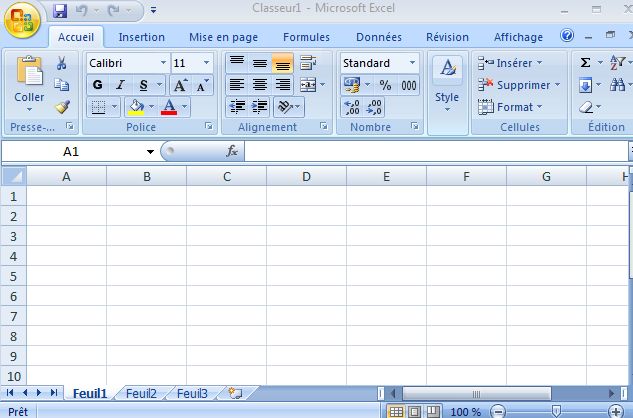The width and height of the screenshot is (633, 418).
Task: Click the AutoSum sigma icon
Action: pyautogui.click(x=586, y=63)
